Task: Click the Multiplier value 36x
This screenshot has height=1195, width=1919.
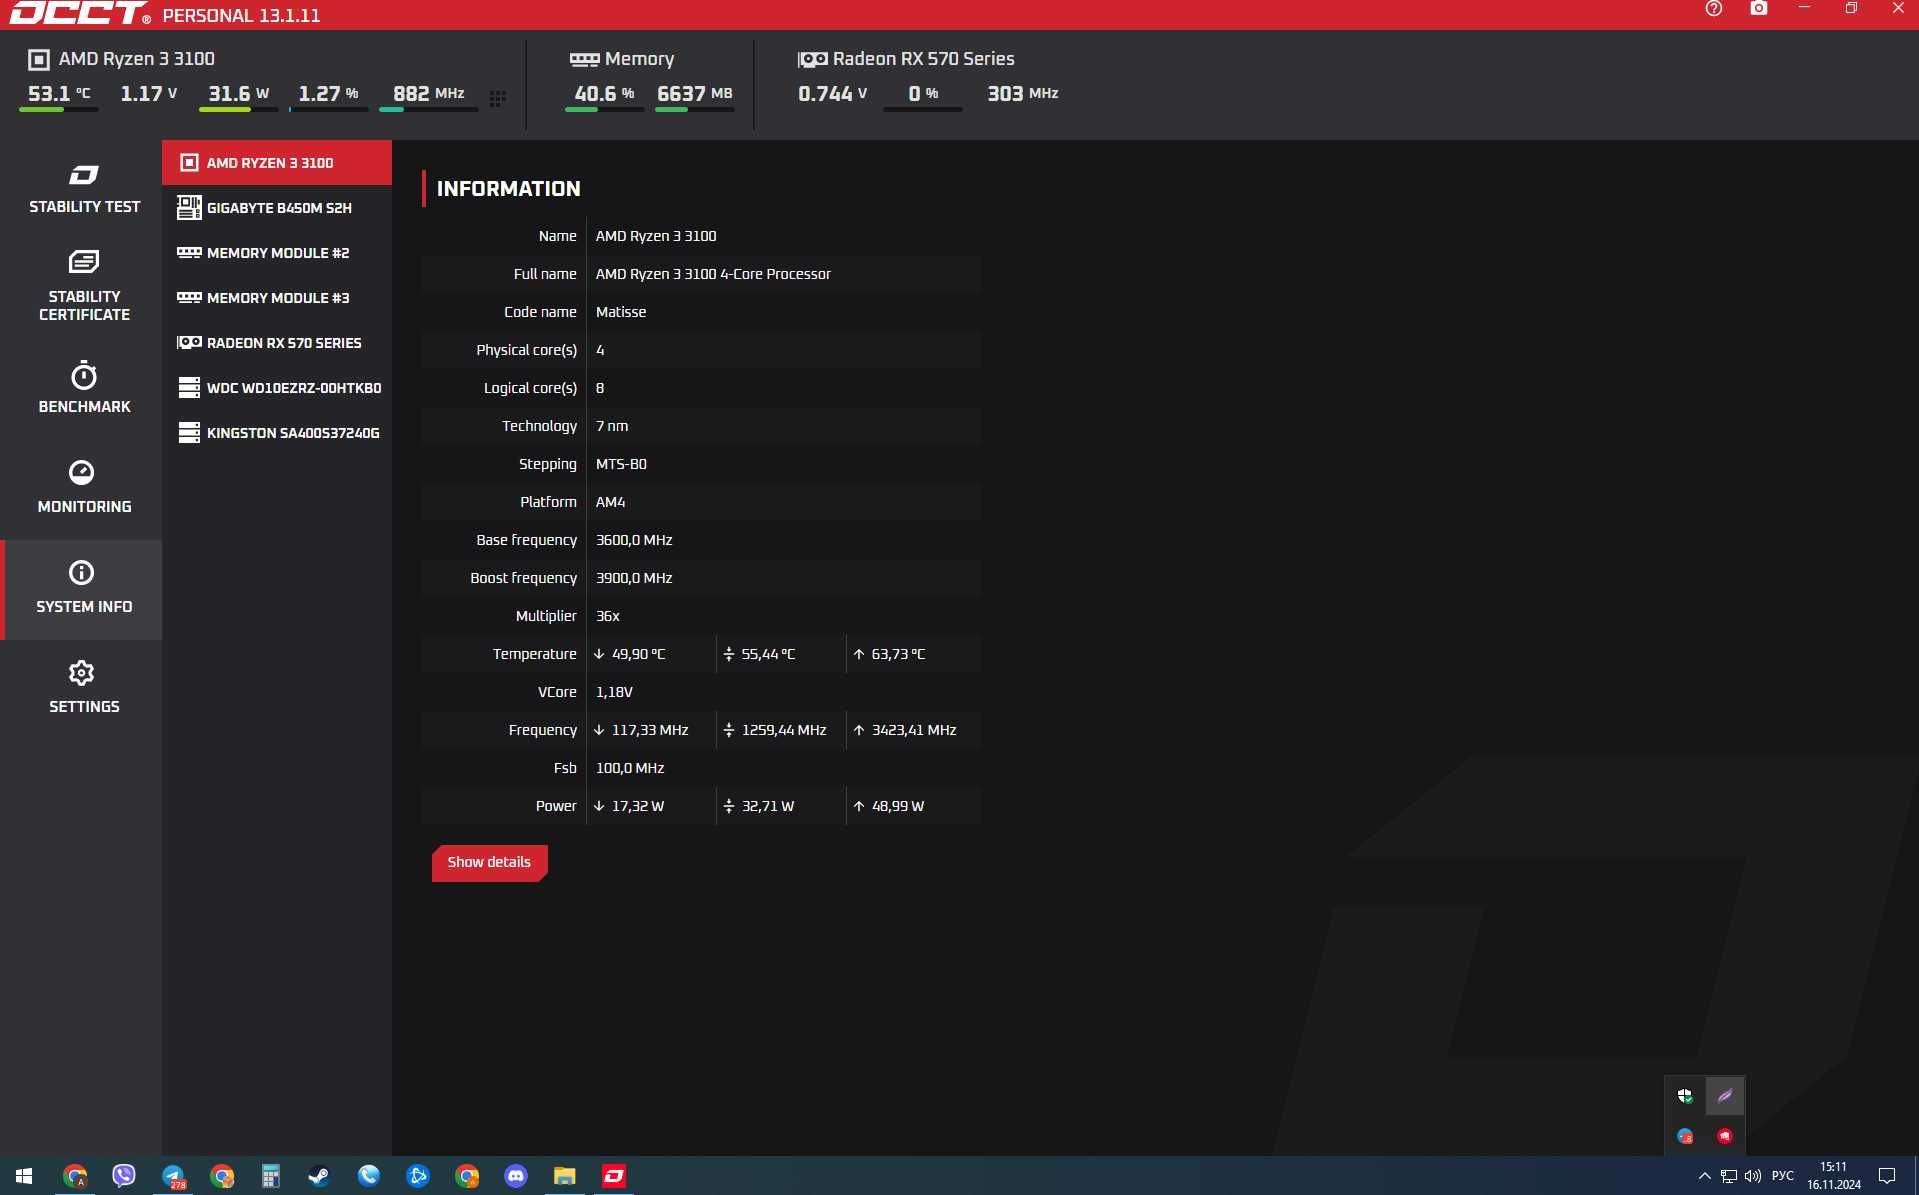Action: click(x=608, y=616)
